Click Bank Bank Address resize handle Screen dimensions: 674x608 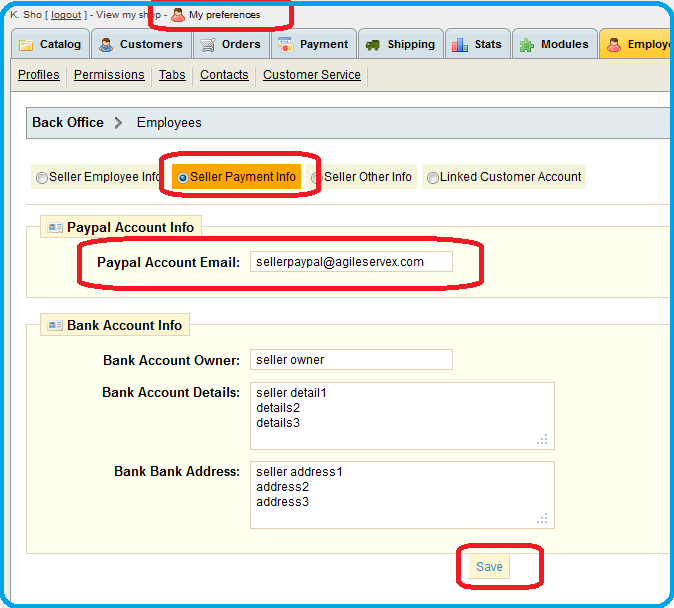pyautogui.click(x=542, y=518)
